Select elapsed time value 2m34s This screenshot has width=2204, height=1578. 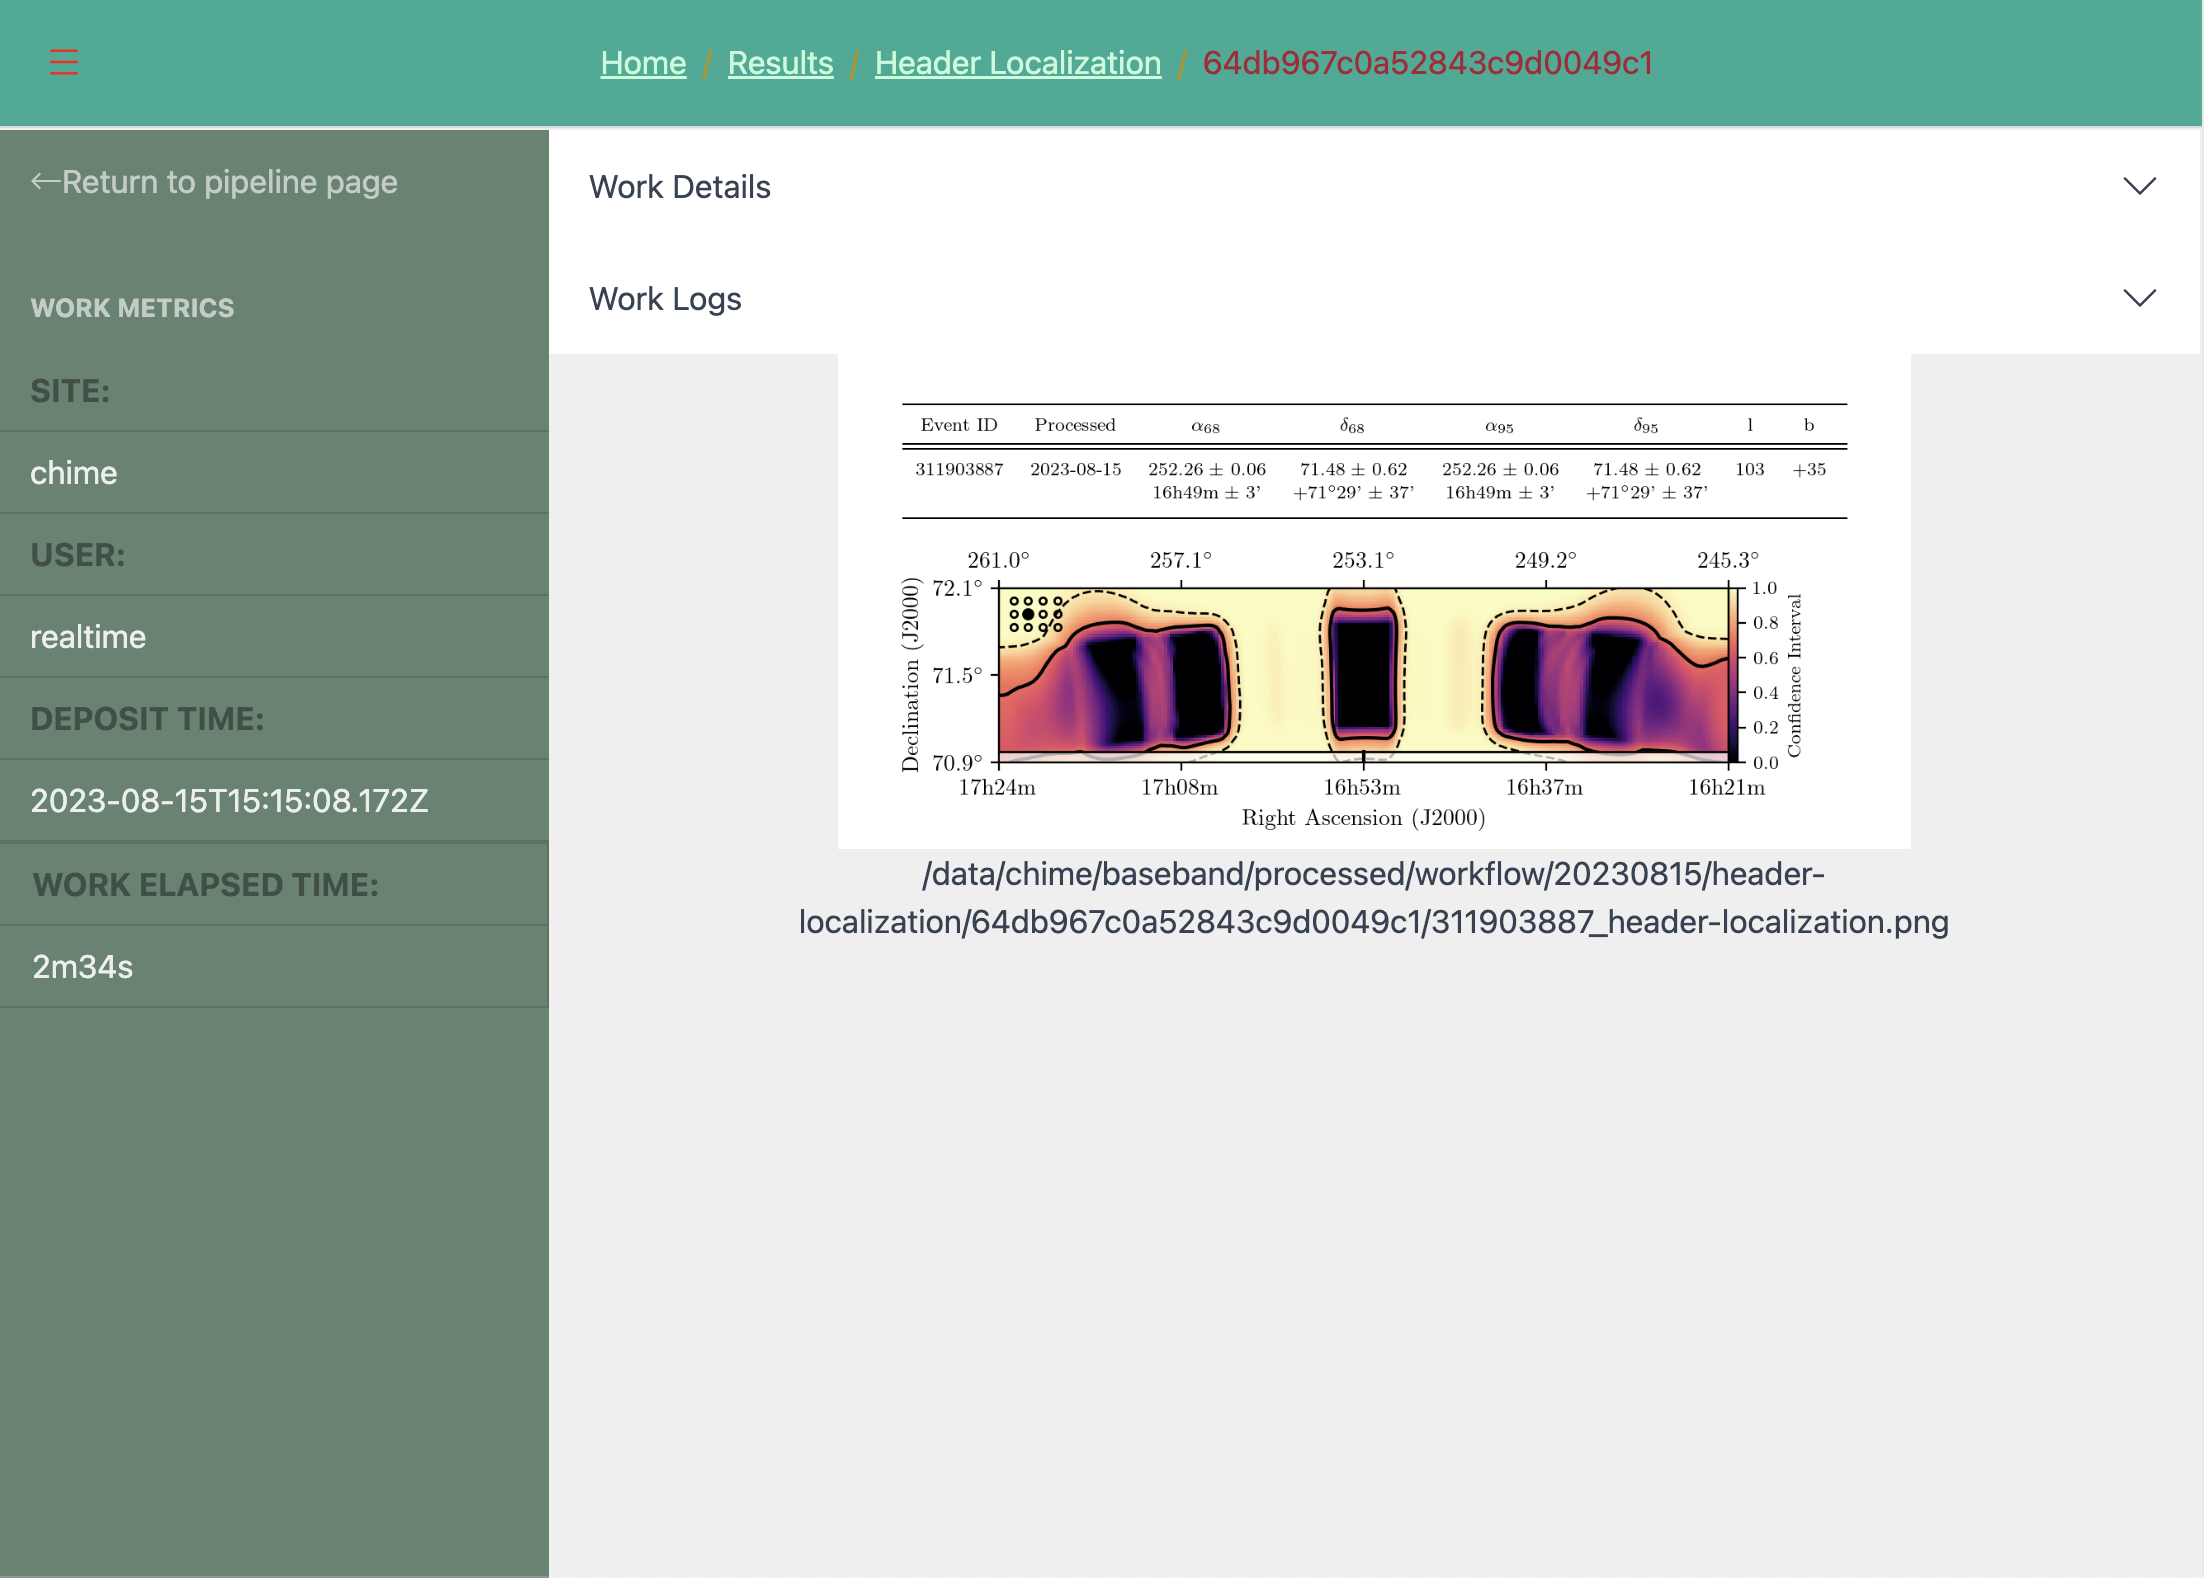[x=82, y=967]
